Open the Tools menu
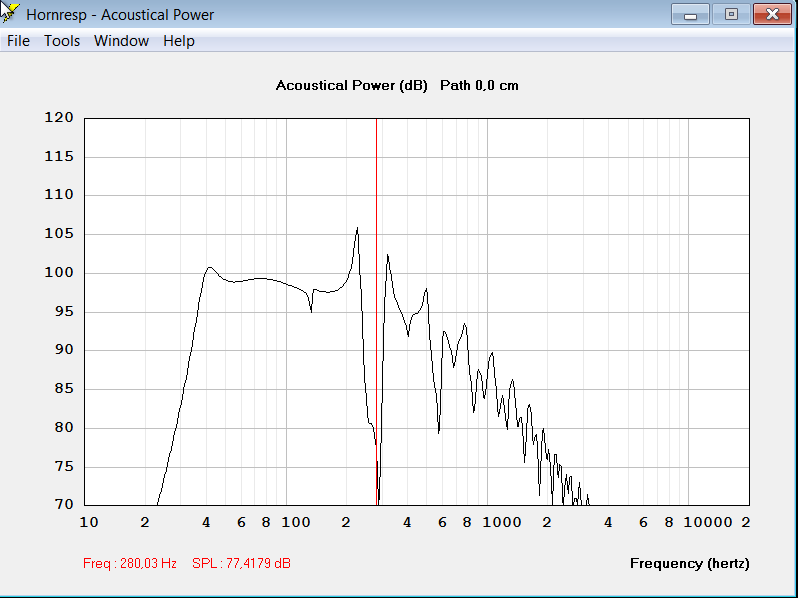The height and width of the screenshot is (598, 798). (62, 41)
